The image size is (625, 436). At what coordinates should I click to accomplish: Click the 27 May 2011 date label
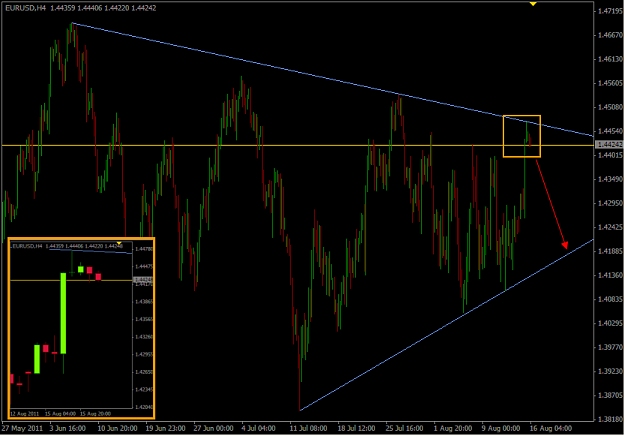pyautogui.click(x=22, y=428)
